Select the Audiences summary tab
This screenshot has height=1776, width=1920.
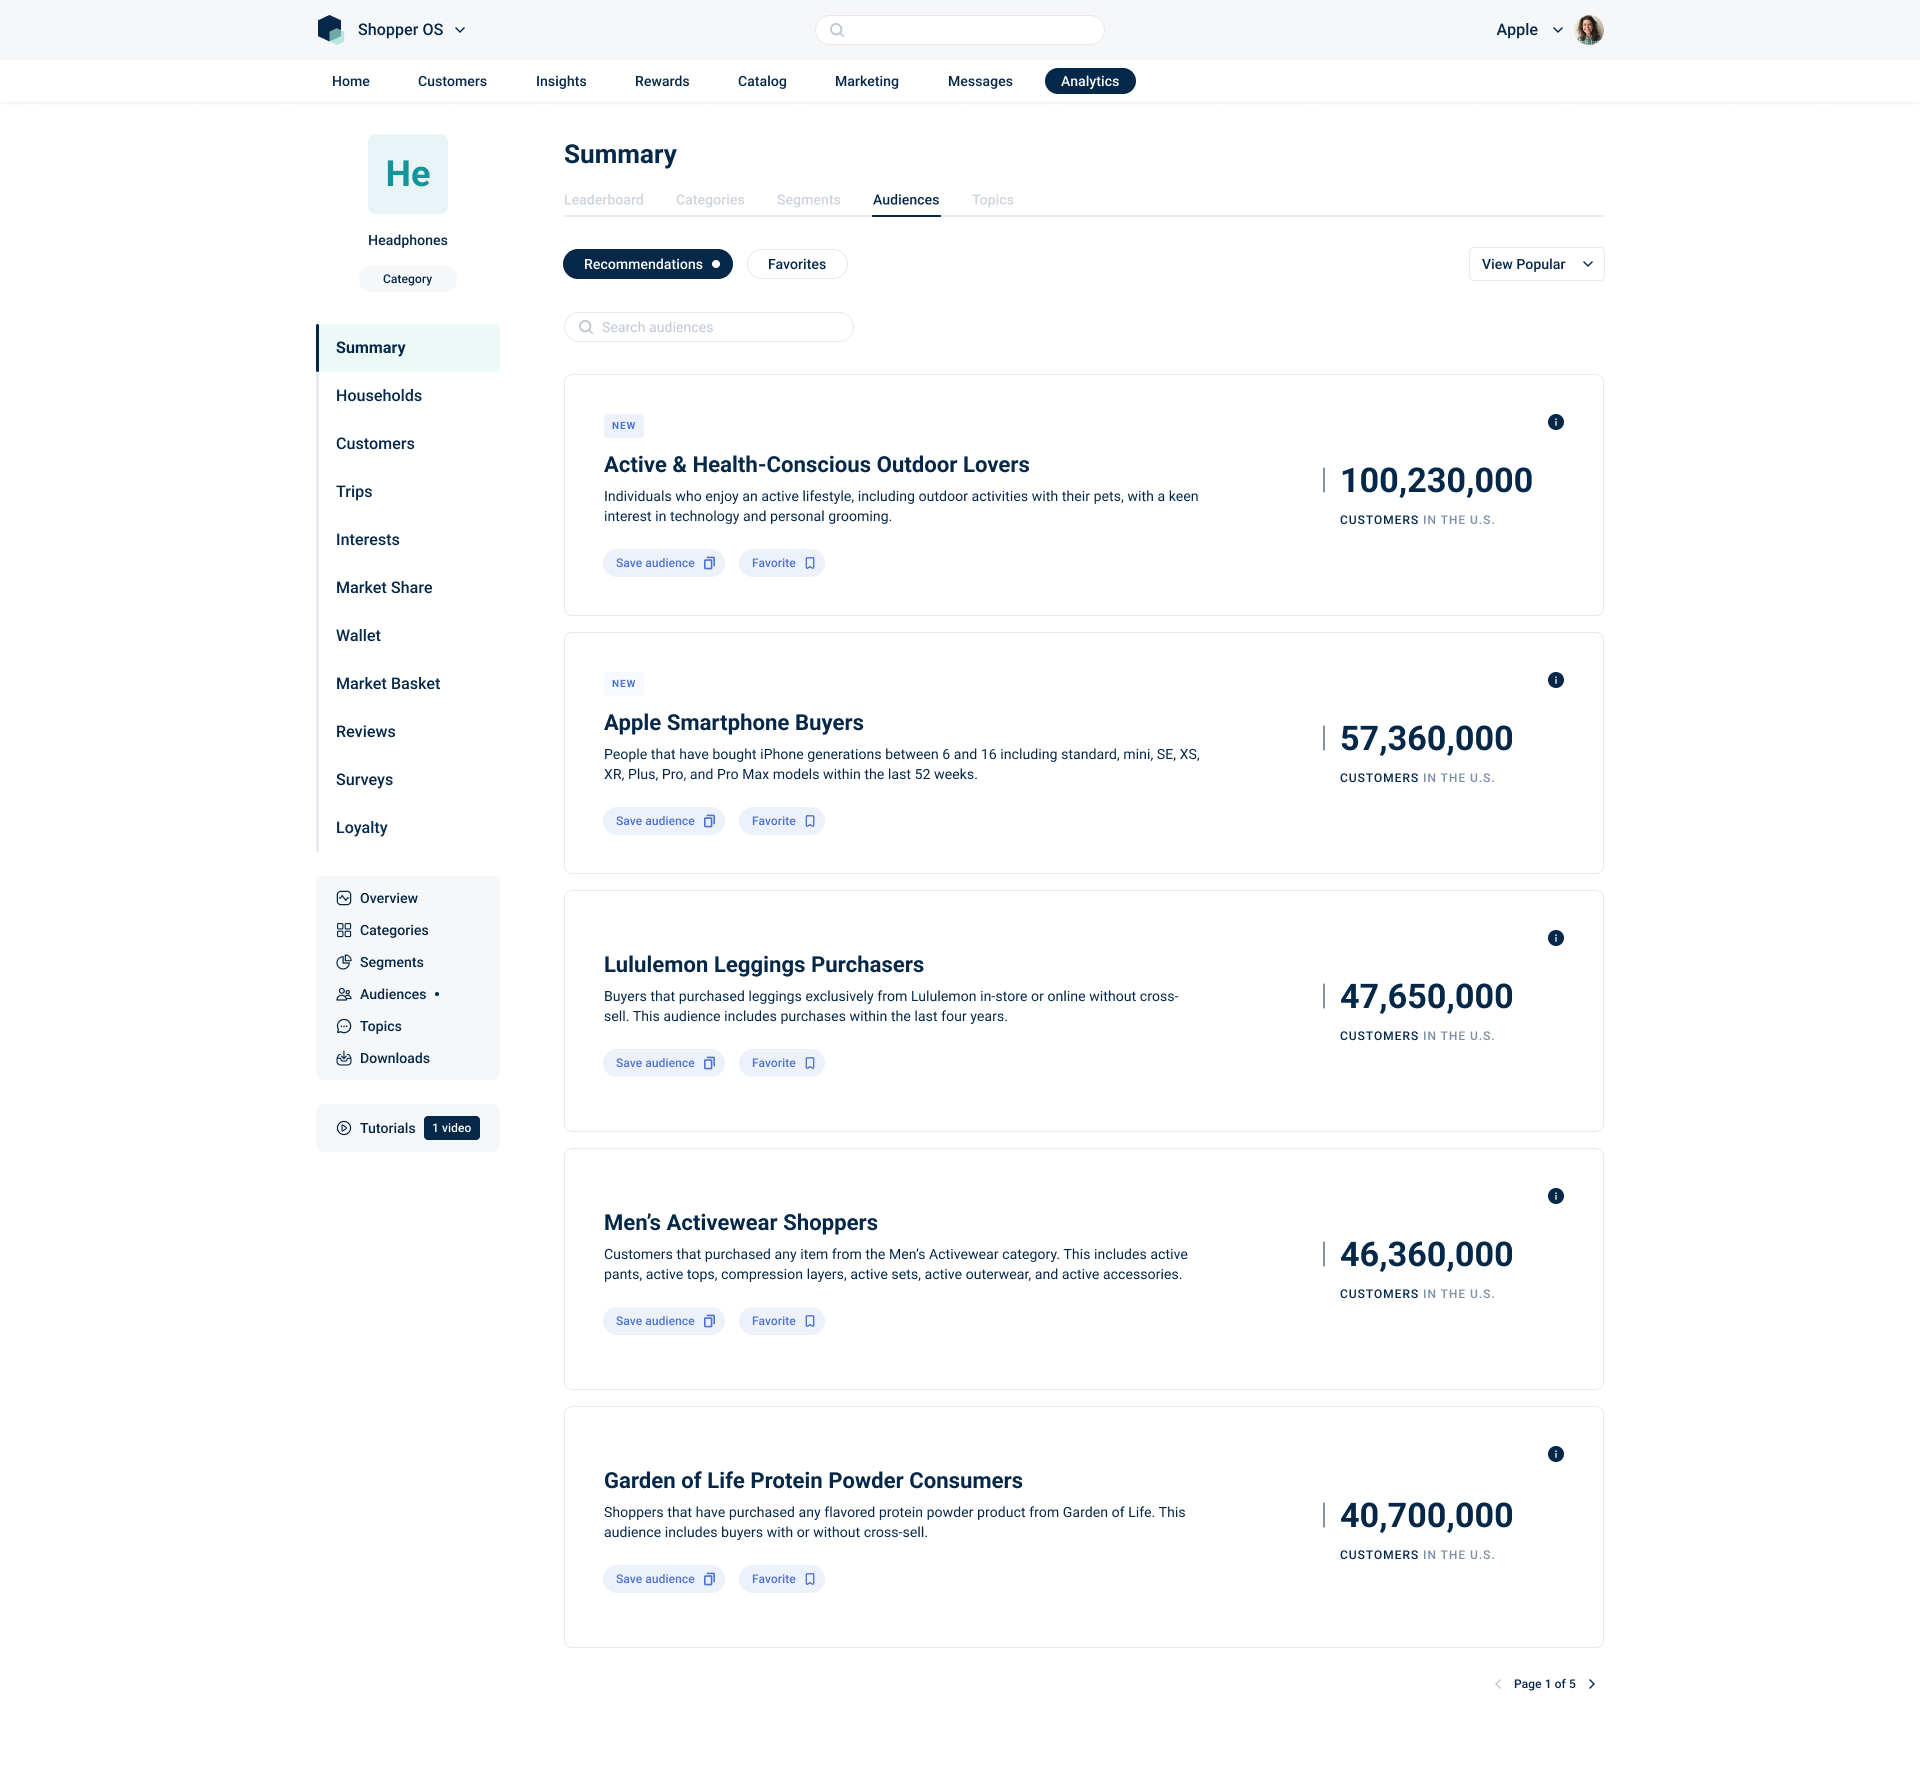[x=906, y=200]
